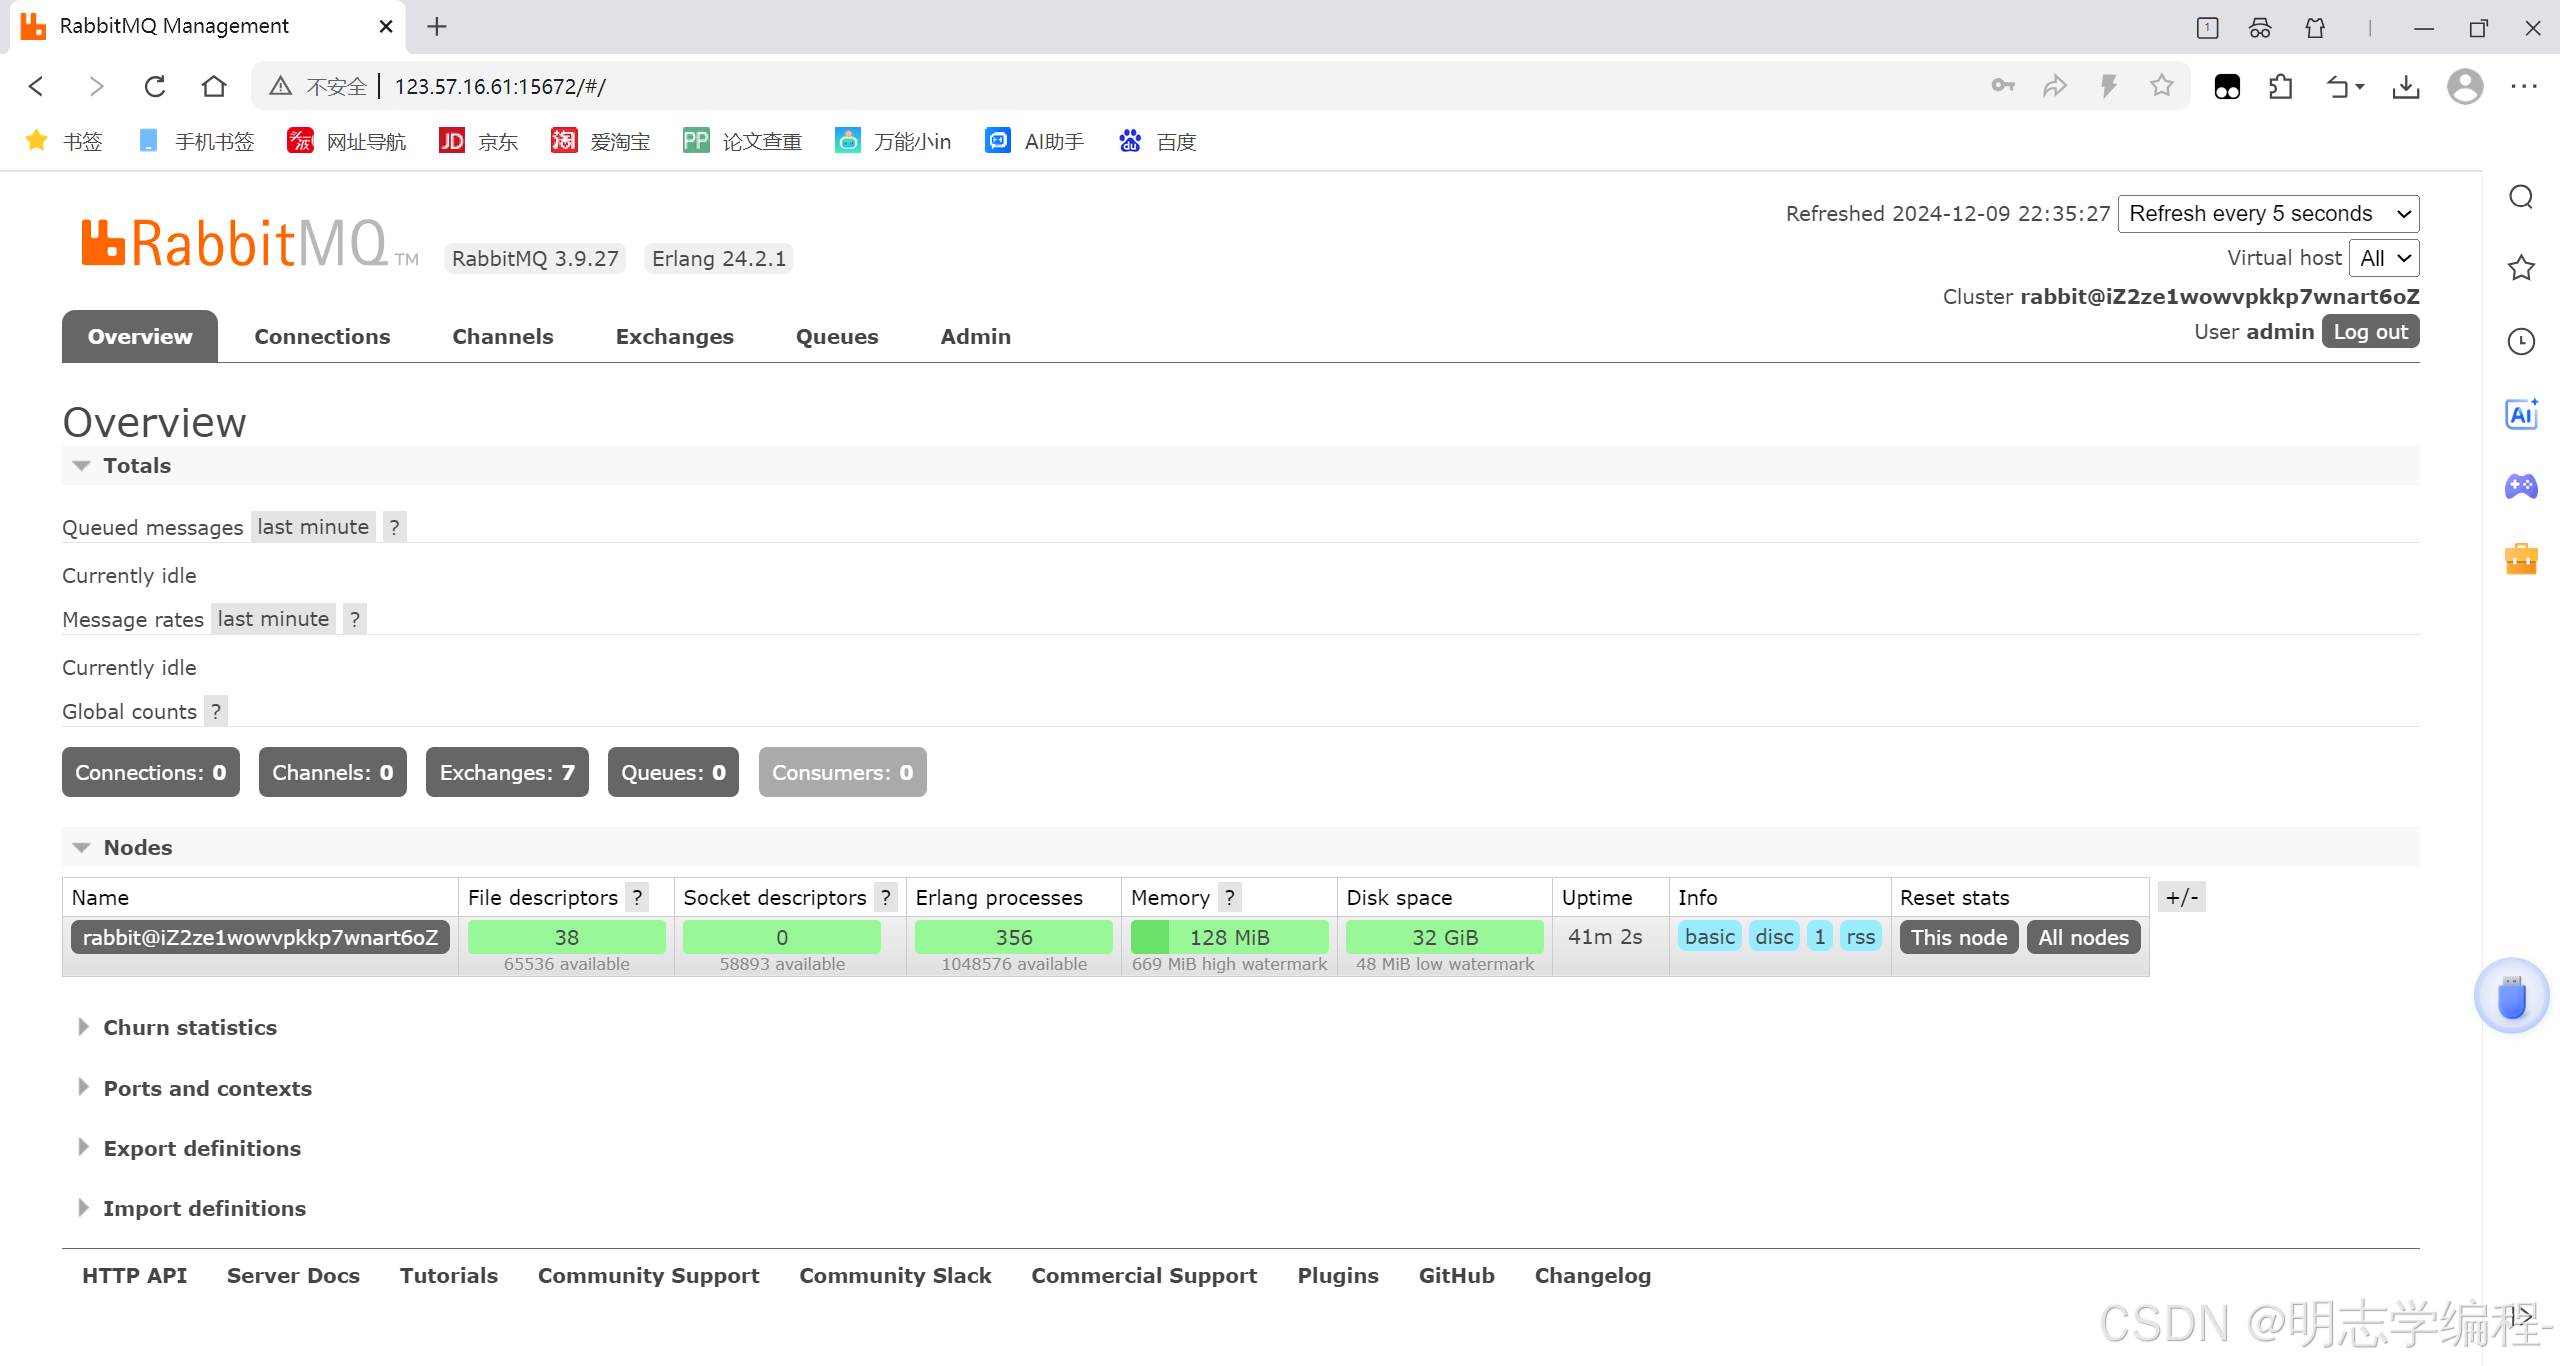This screenshot has width=2560, height=1366.
Task: Open help for File descriptors column
Action: click(637, 897)
